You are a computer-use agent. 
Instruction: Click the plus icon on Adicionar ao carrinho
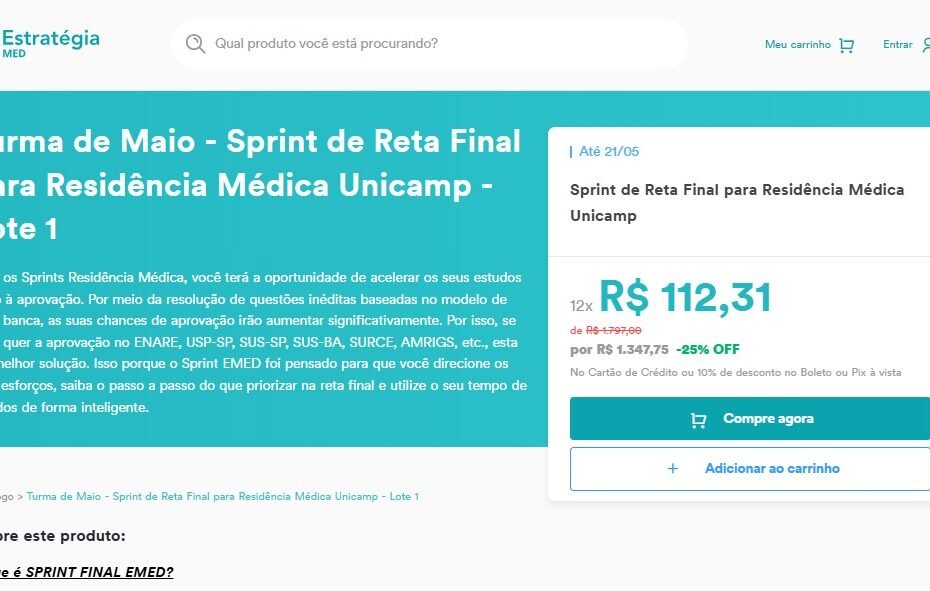pyautogui.click(x=673, y=469)
